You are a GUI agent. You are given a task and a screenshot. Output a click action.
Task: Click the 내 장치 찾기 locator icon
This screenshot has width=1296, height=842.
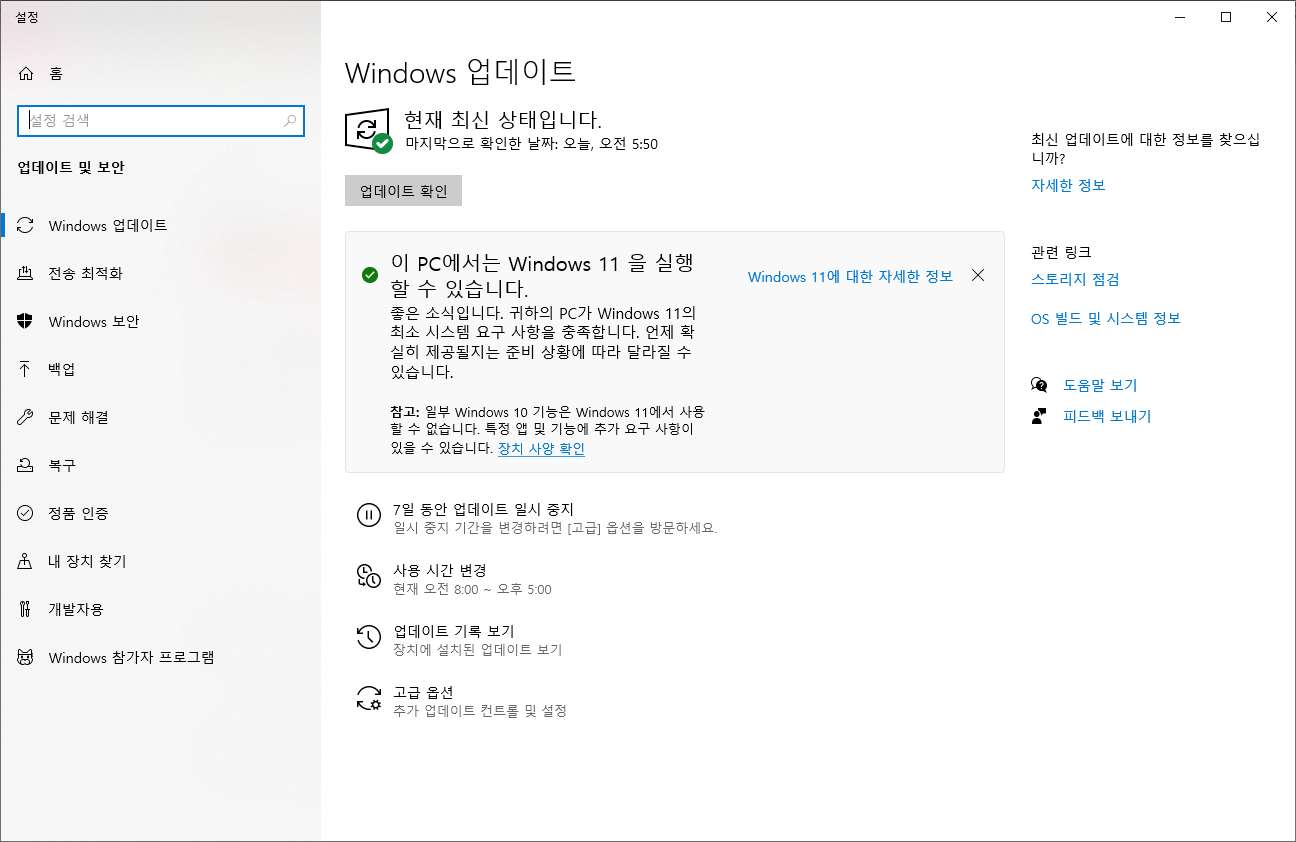[26, 562]
